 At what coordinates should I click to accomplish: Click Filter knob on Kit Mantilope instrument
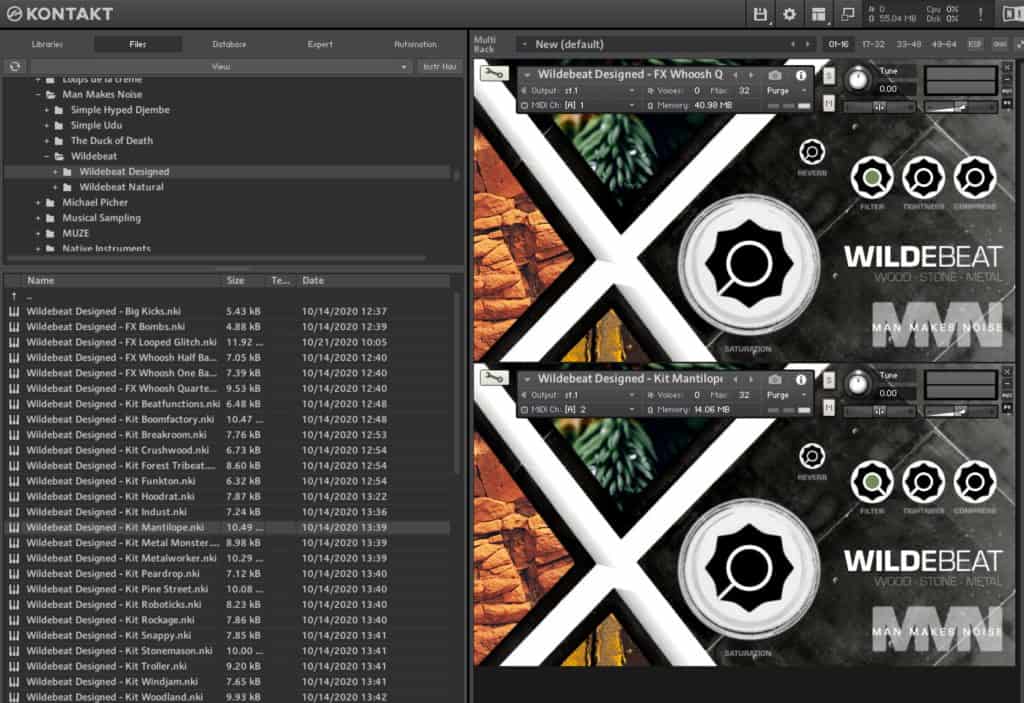[x=872, y=482]
